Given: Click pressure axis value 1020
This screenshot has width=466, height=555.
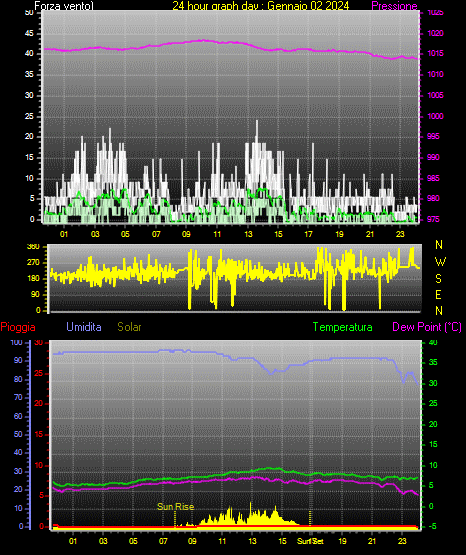Looking at the screenshot, I should click(x=436, y=33).
